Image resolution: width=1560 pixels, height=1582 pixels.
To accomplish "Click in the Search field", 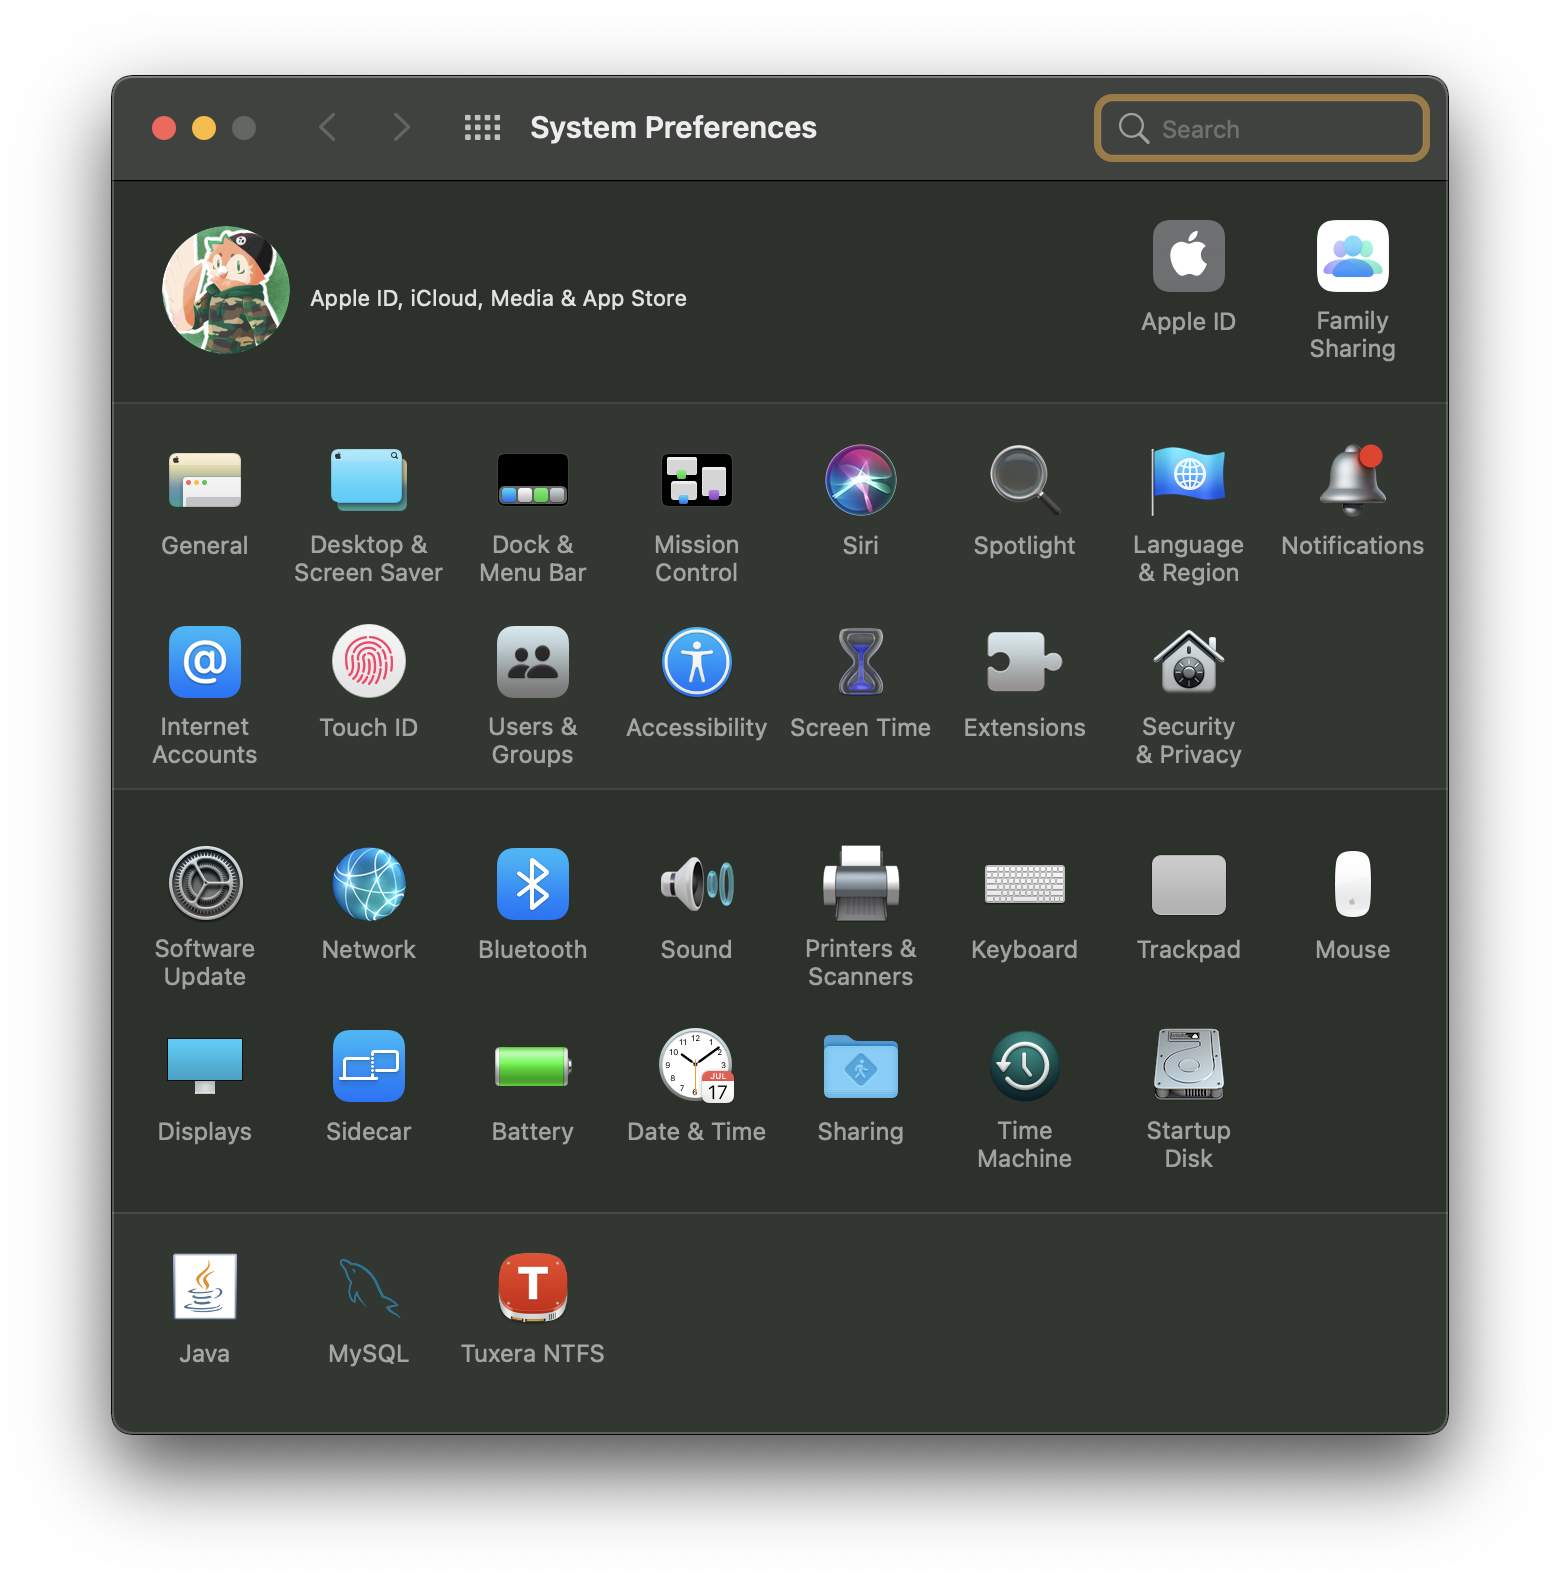I will pyautogui.click(x=1262, y=128).
